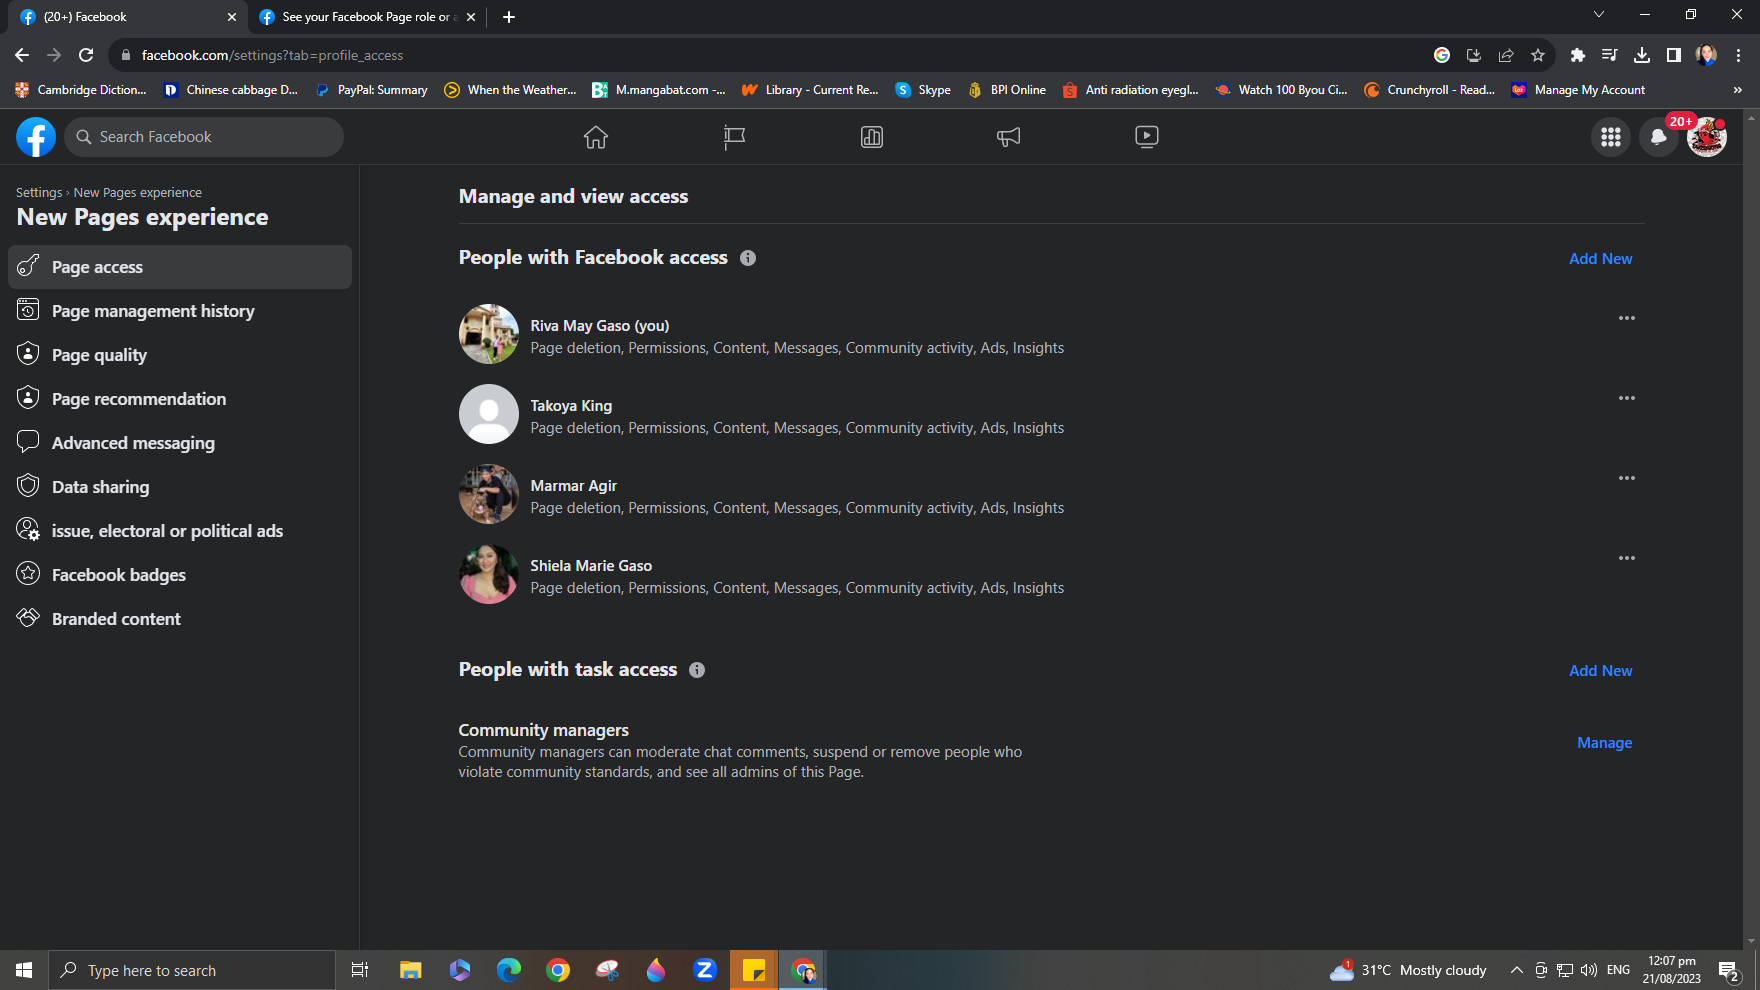Open options for Riva May Gaso
The height and width of the screenshot is (990, 1760).
[1627, 318]
